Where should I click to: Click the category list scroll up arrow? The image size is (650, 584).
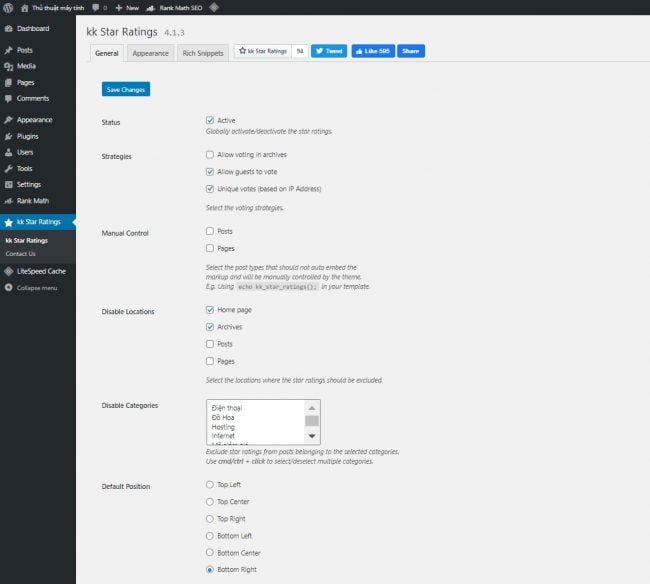[x=312, y=408]
